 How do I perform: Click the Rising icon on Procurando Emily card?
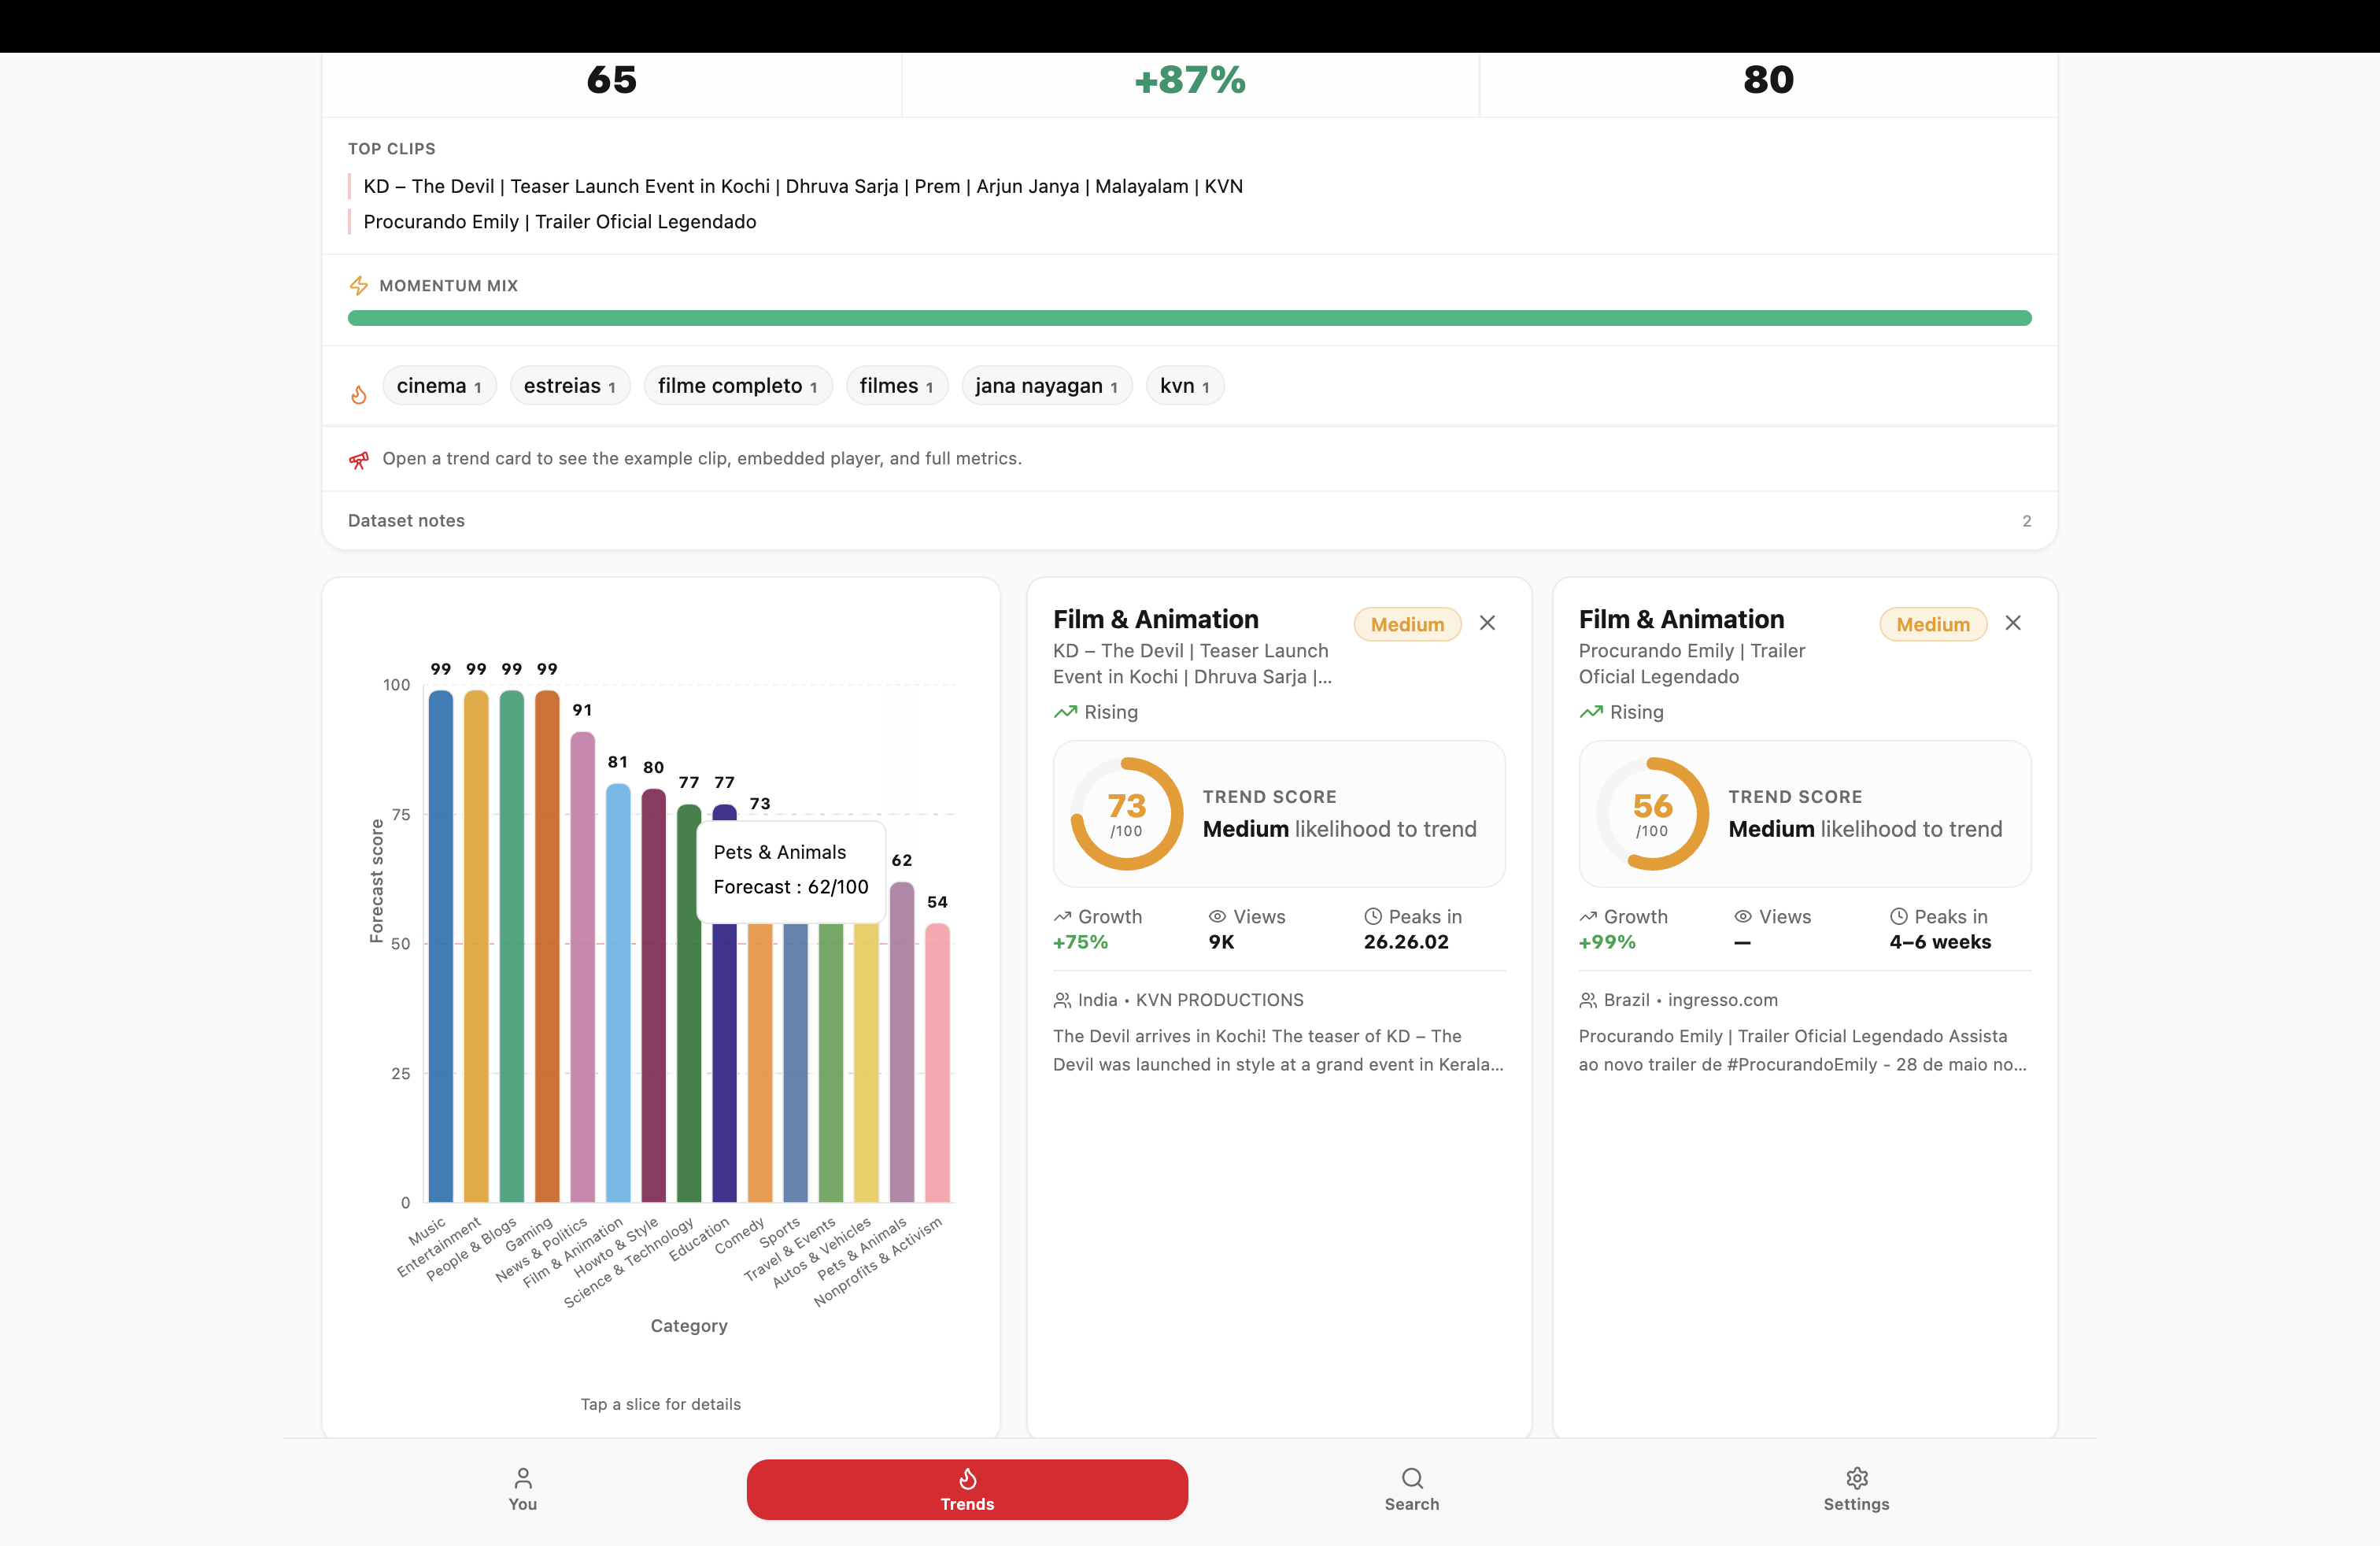coord(1591,712)
